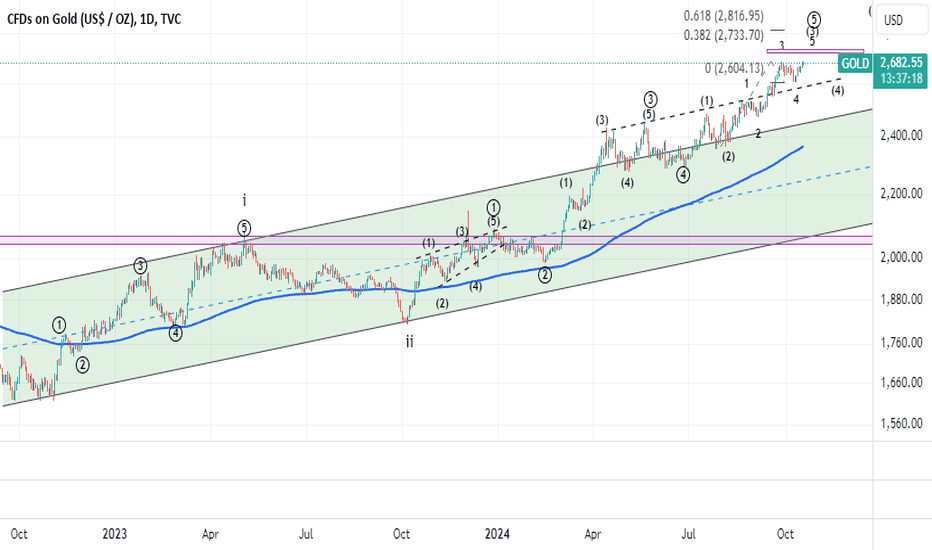Image resolution: width=932 pixels, height=550 pixels.
Task: Click the 13:37:18 bar countdown timer
Action: coord(901,78)
